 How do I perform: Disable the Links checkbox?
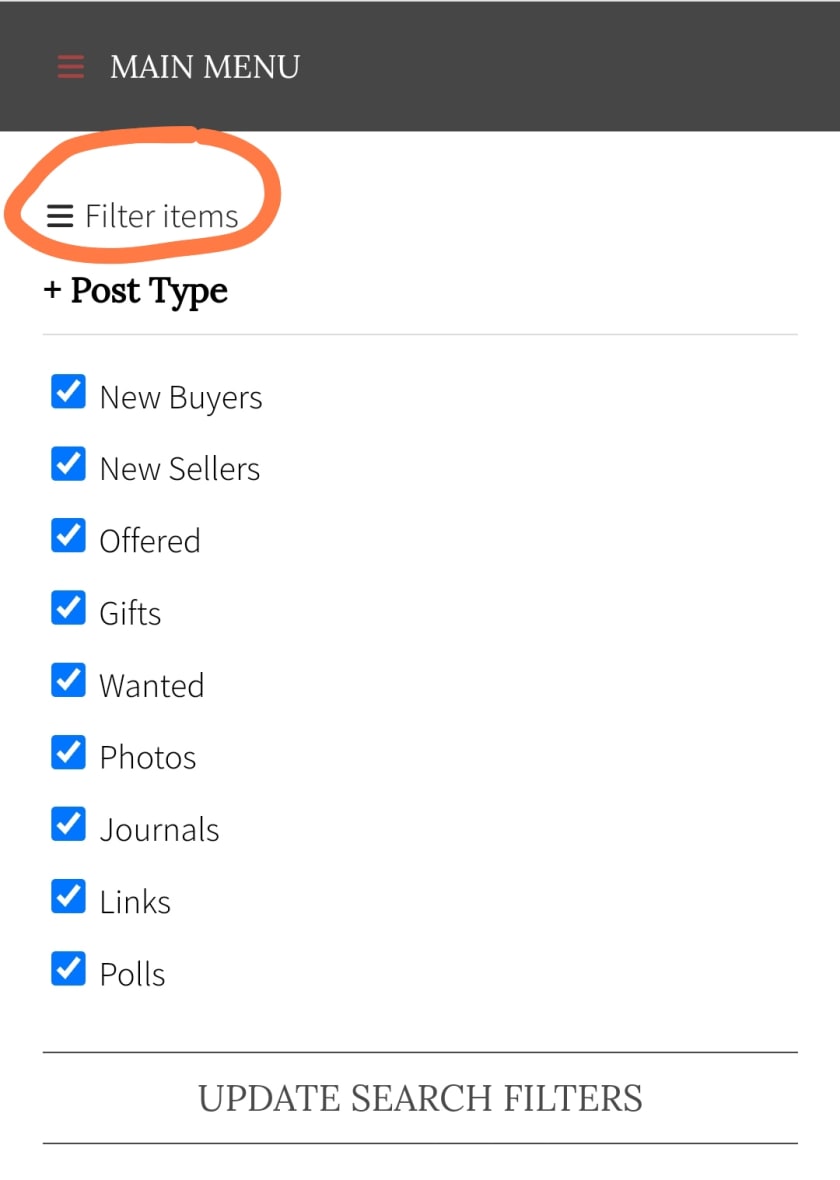[x=68, y=896]
